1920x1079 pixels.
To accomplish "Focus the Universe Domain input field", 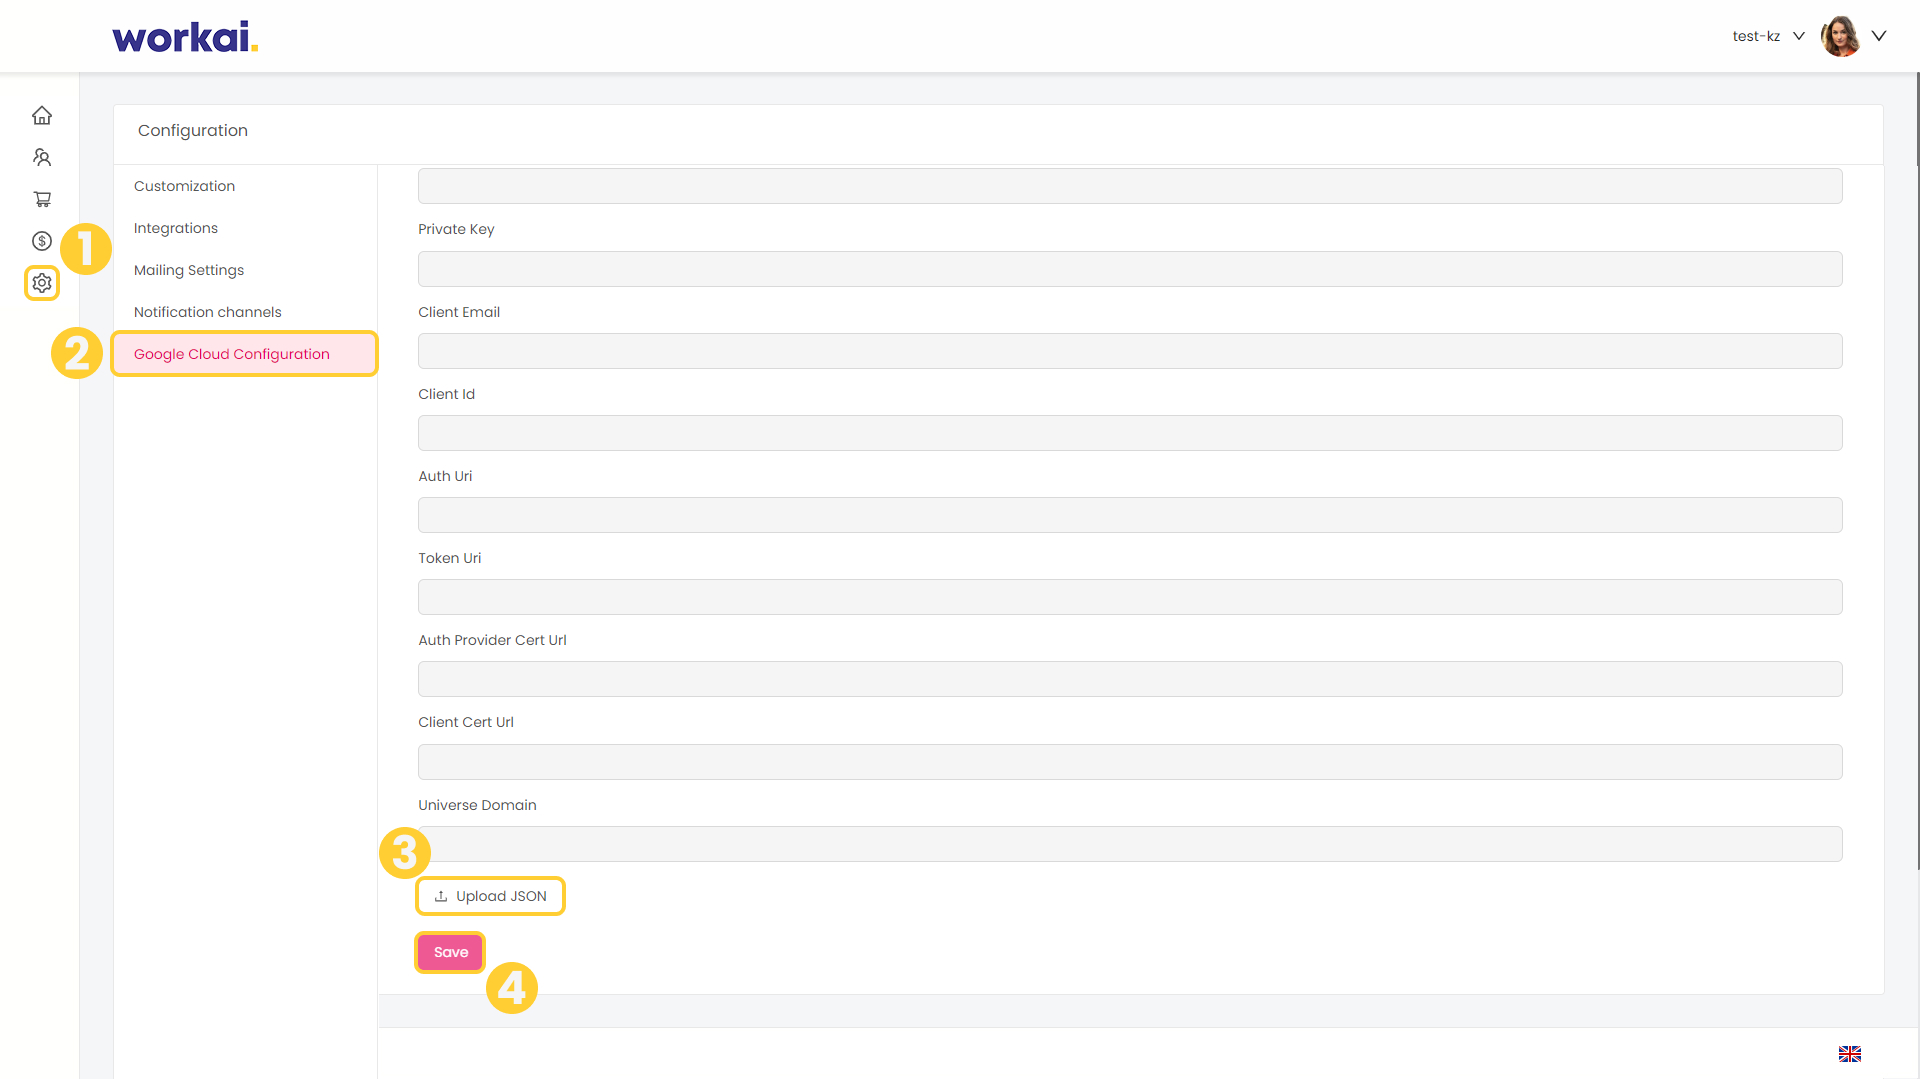I will tap(1130, 844).
